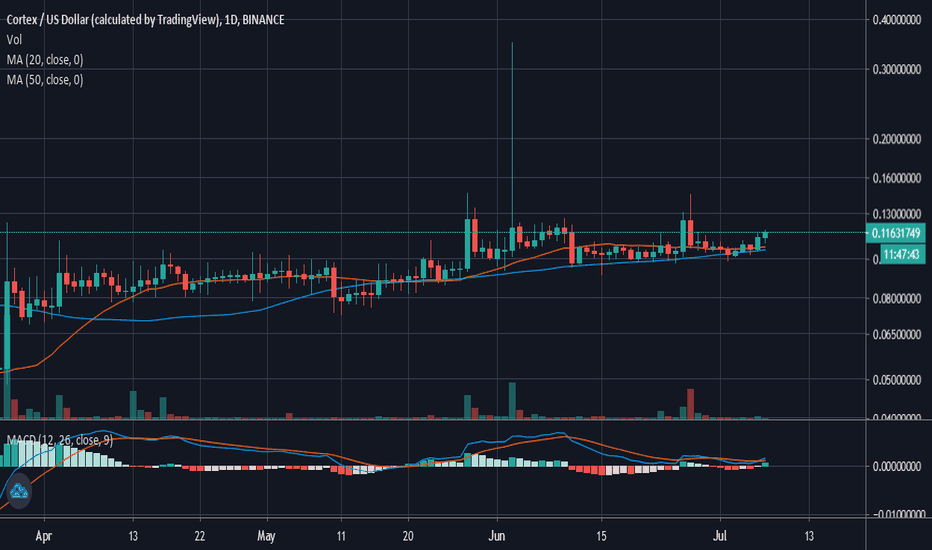This screenshot has height=550, width=932.
Task: Click the 15 date label in June
Action: [602, 536]
